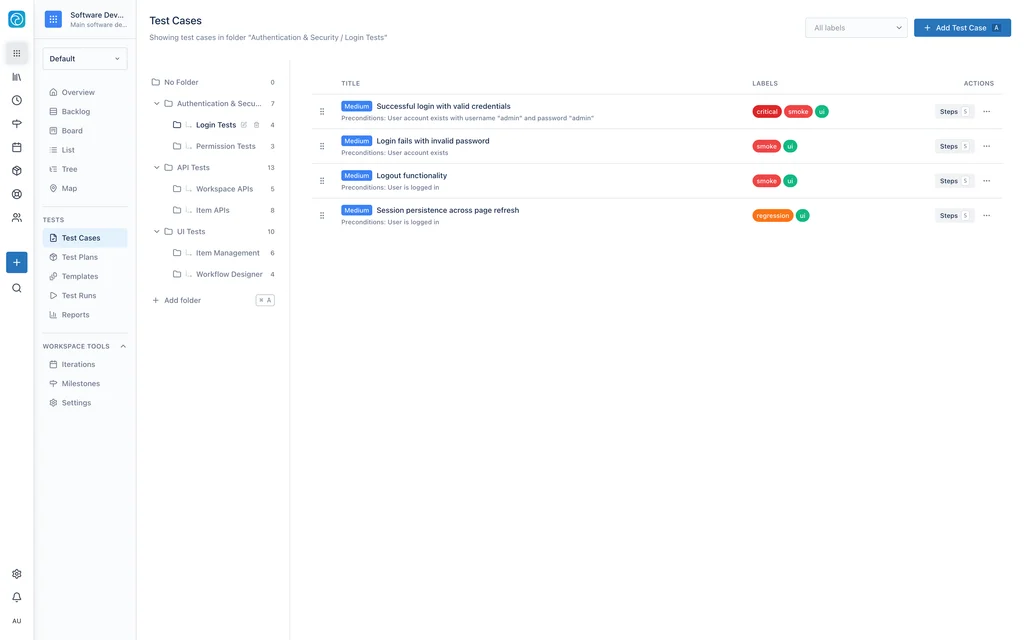Open Steps for Successful login row
Viewport: 1024px width, 640px height.
point(954,112)
